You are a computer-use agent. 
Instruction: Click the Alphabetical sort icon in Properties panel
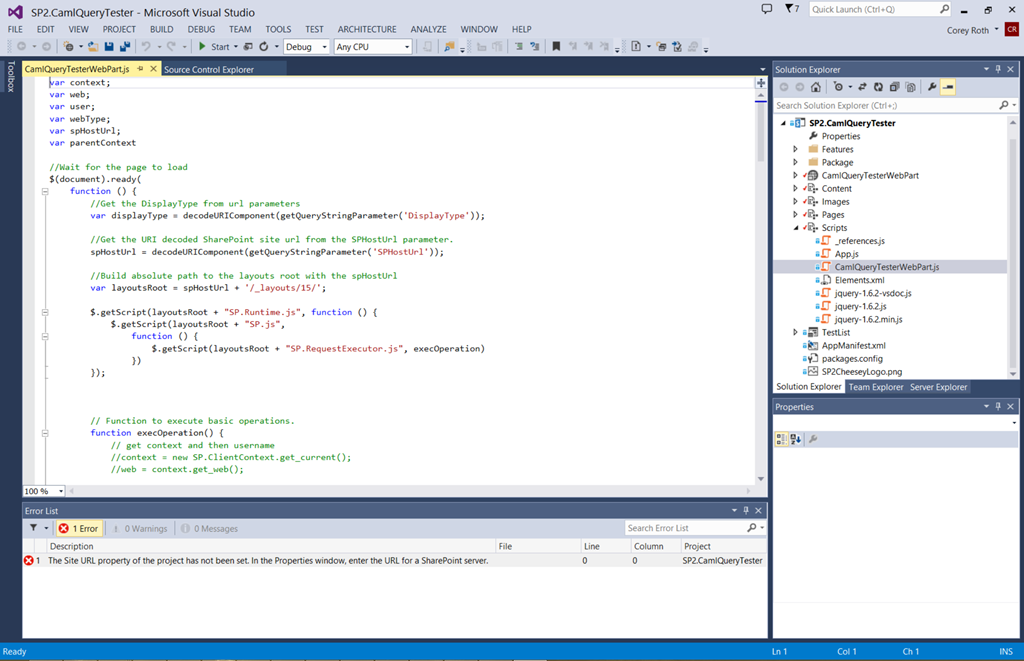pos(795,440)
